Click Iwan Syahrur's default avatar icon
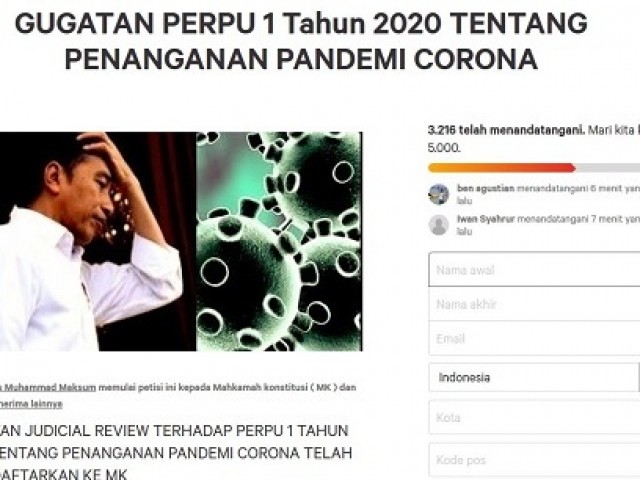Image resolution: width=640 pixels, height=480 pixels. pyautogui.click(x=439, y=225)
